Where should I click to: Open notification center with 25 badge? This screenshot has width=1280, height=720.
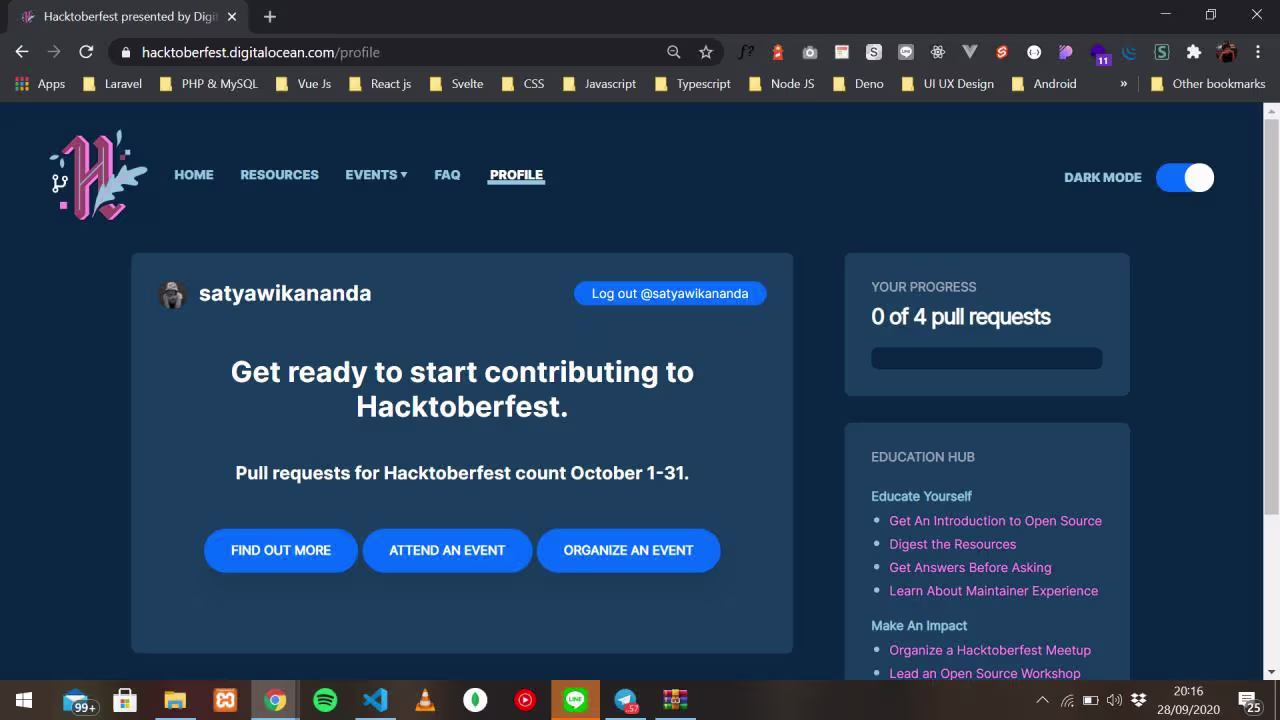1249,701
